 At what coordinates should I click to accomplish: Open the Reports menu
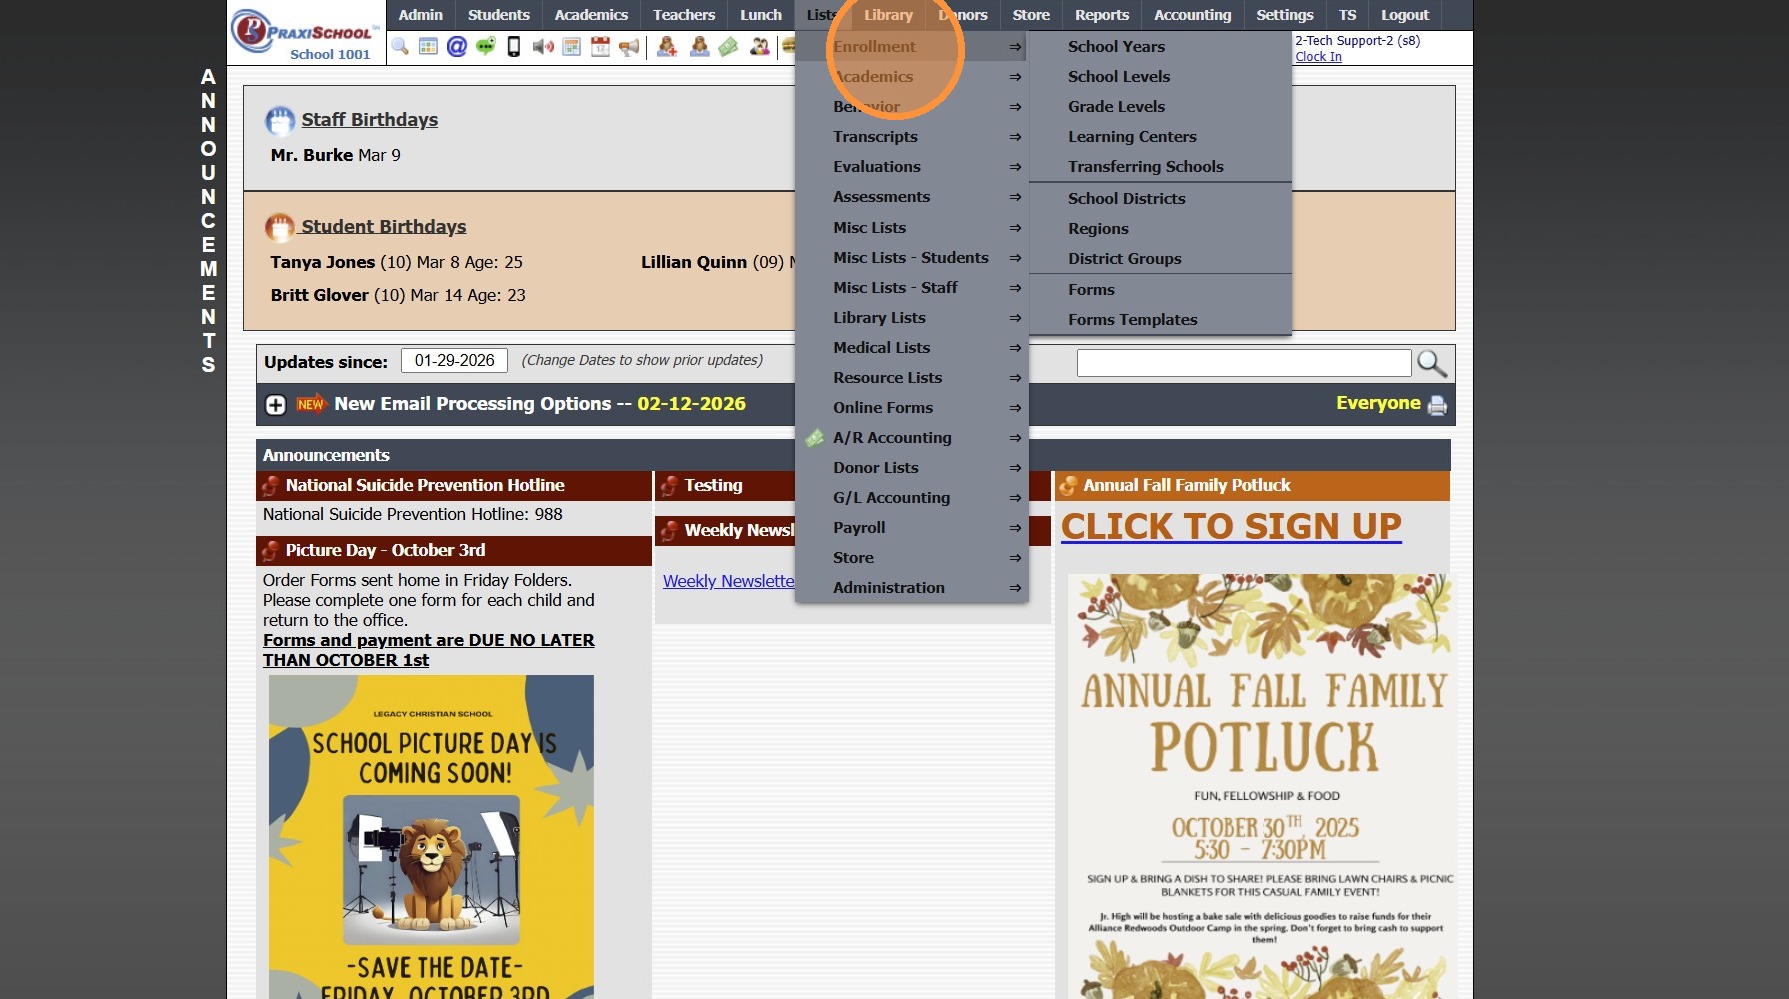click(x=1102, y=15)
